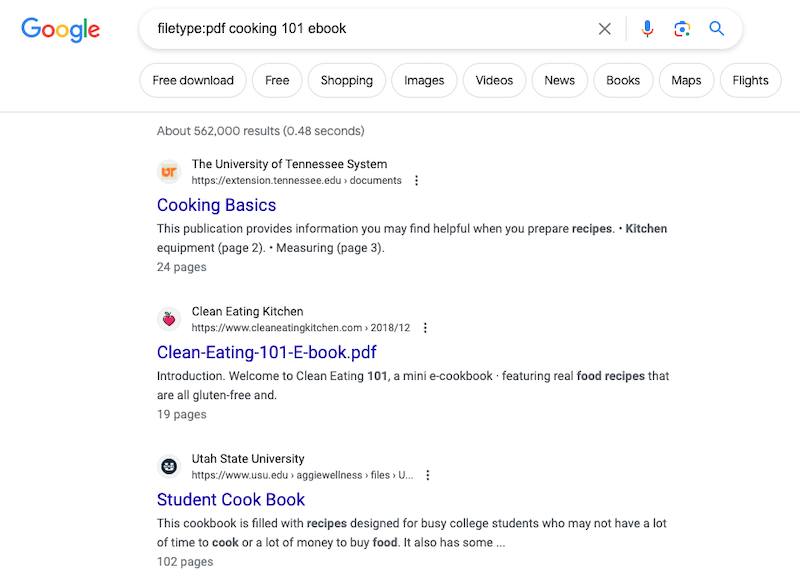This screenshot has width=800, height=585.
Task: Click the University of Tennessee favicon
Action: [169, 172]
